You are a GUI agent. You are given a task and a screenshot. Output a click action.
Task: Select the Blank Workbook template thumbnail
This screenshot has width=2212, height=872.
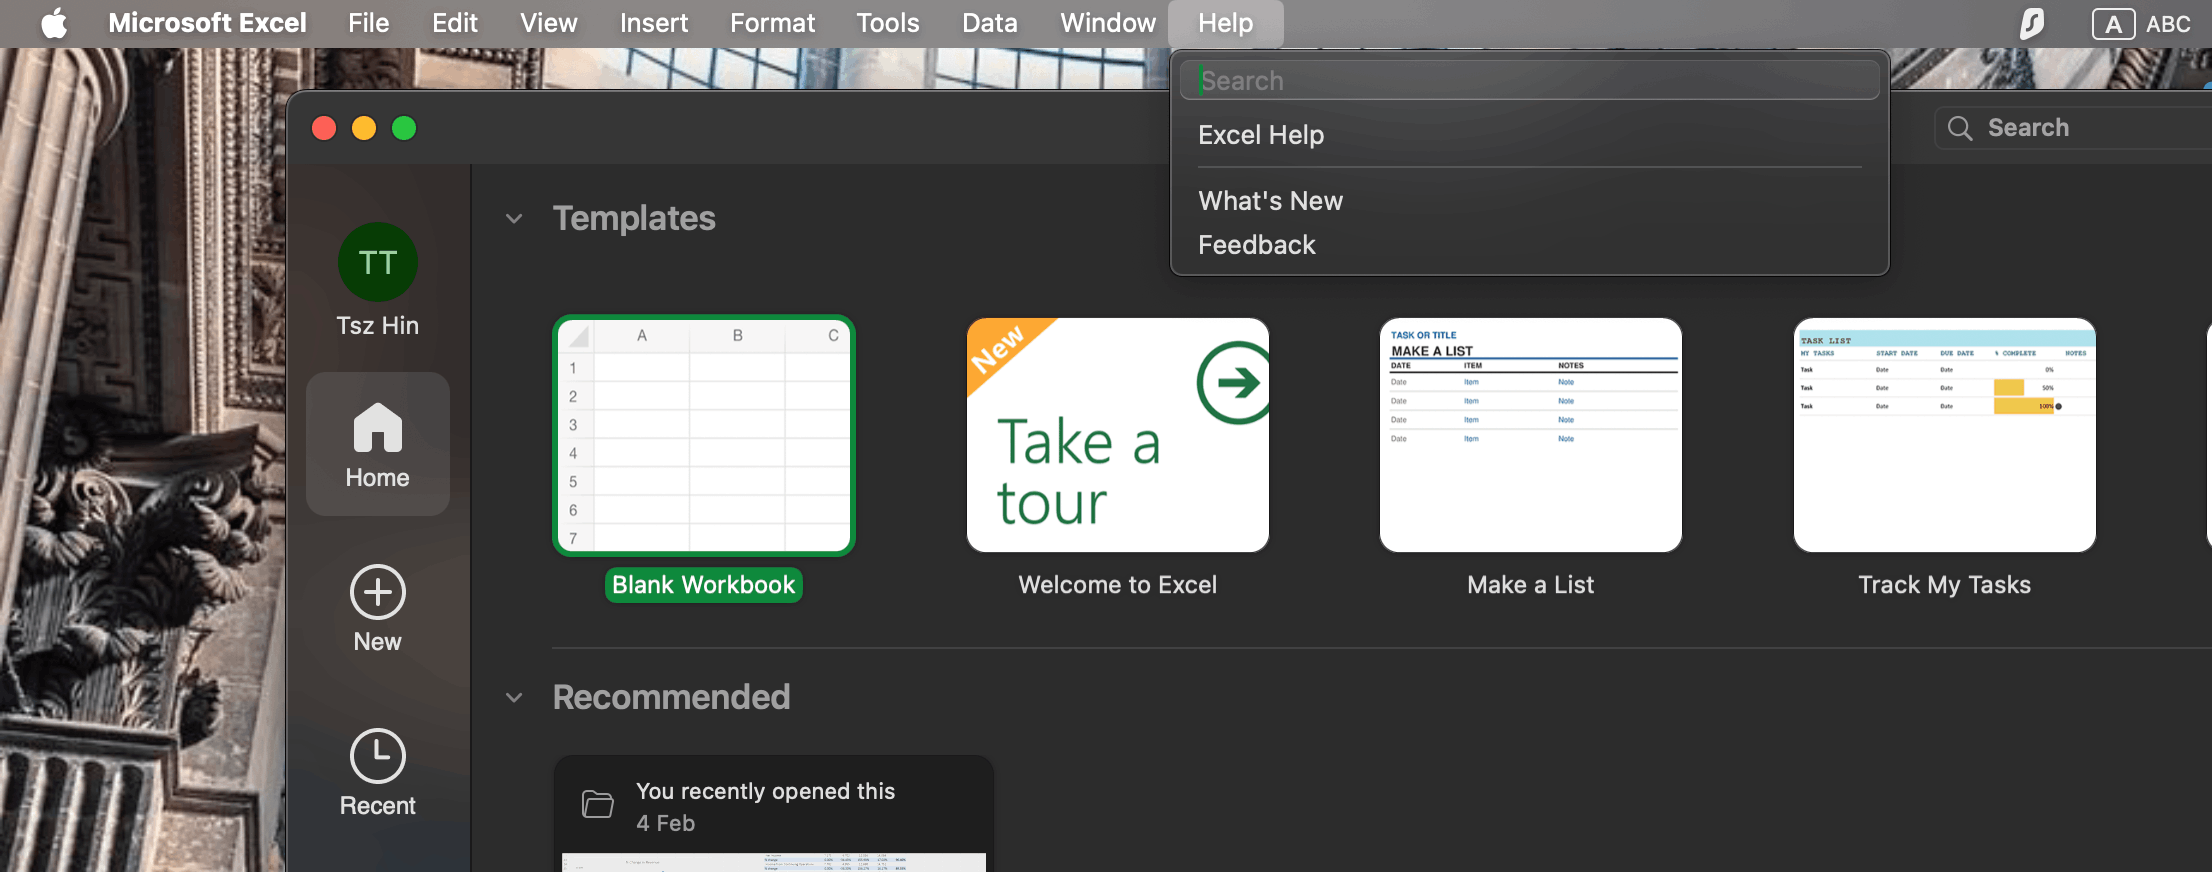704,435
